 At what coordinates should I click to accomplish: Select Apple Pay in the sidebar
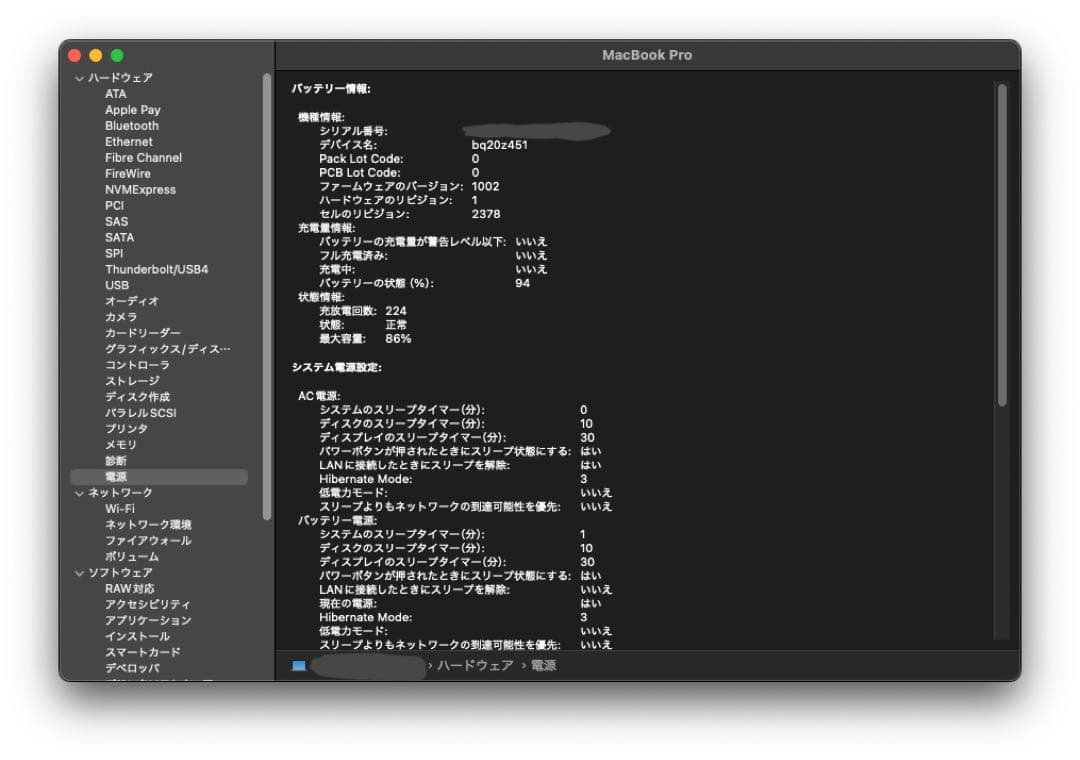tap(132, 109)
